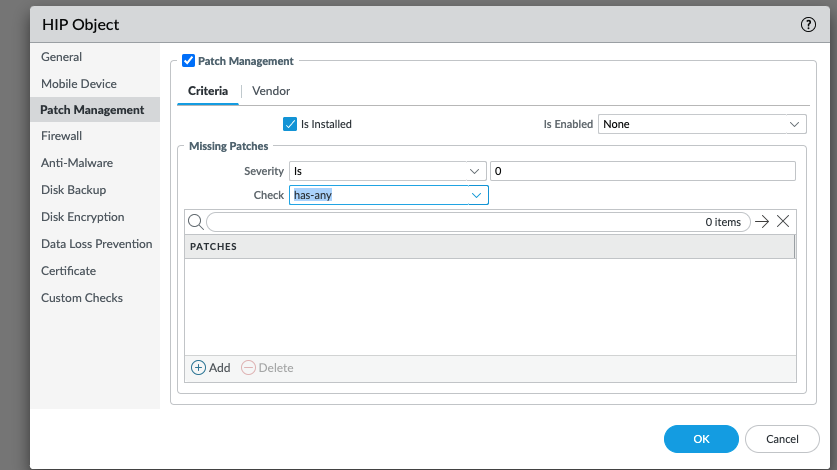Toggle the Patch Management checkbox
The width and height of the screenshot is (837, 470).
click(x=188, y=60)
